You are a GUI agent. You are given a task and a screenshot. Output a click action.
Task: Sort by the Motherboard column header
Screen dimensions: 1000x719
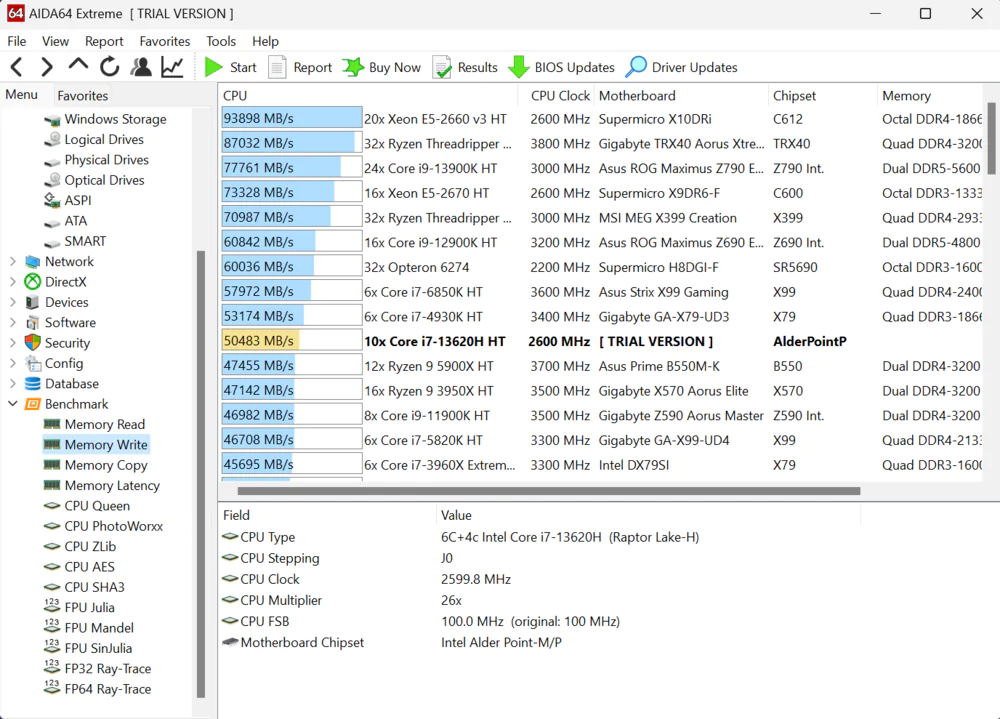(681, 96)
